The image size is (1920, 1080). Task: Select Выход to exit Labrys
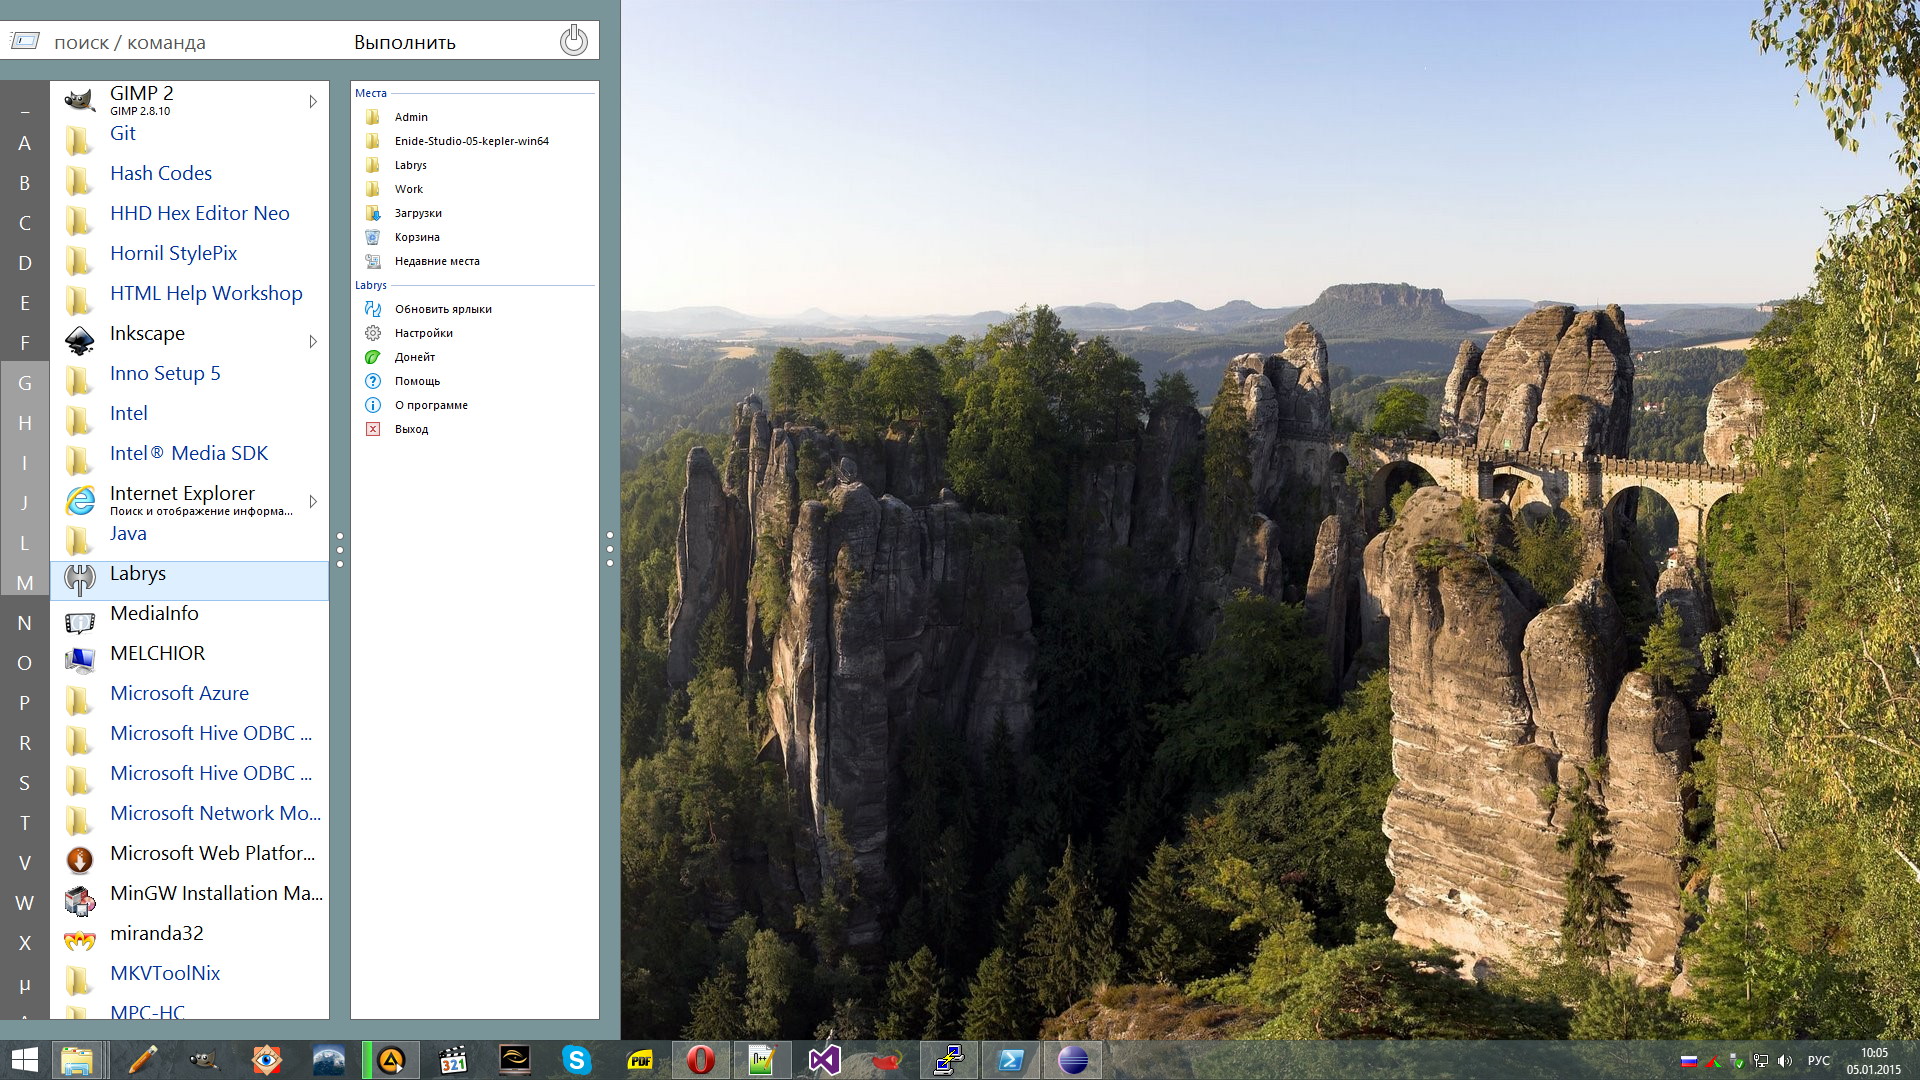411,429
